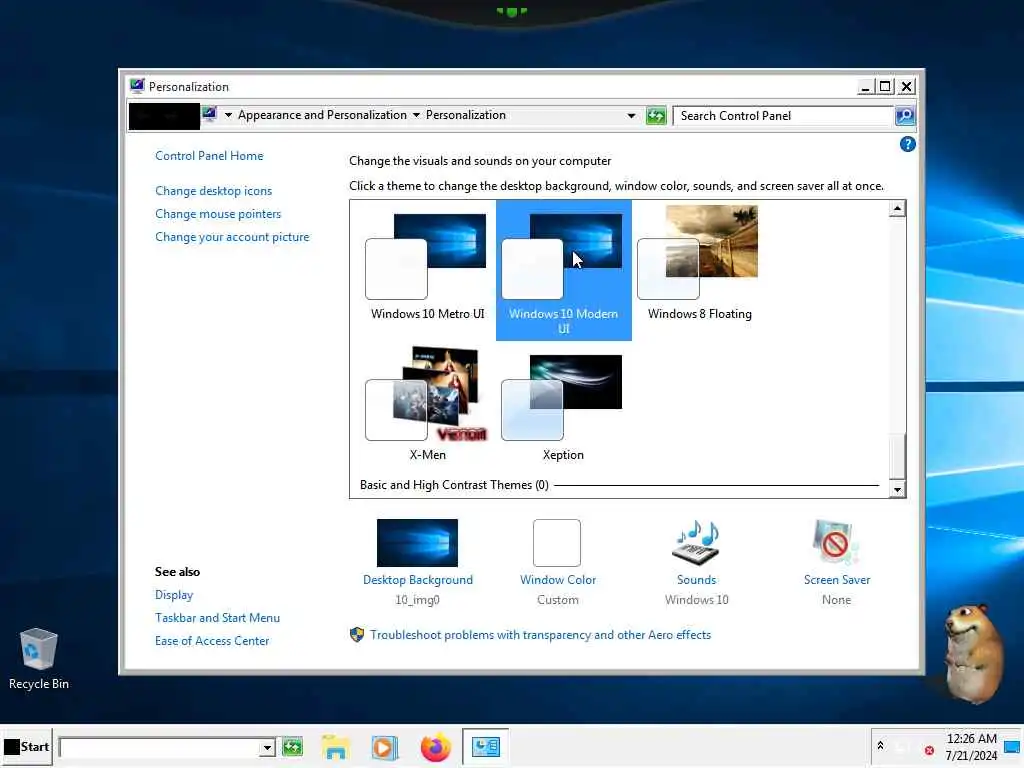The height and width of the screenshot is (768, 1024).
Task: Go to Control Panel Home
Action: click(209, 155)
